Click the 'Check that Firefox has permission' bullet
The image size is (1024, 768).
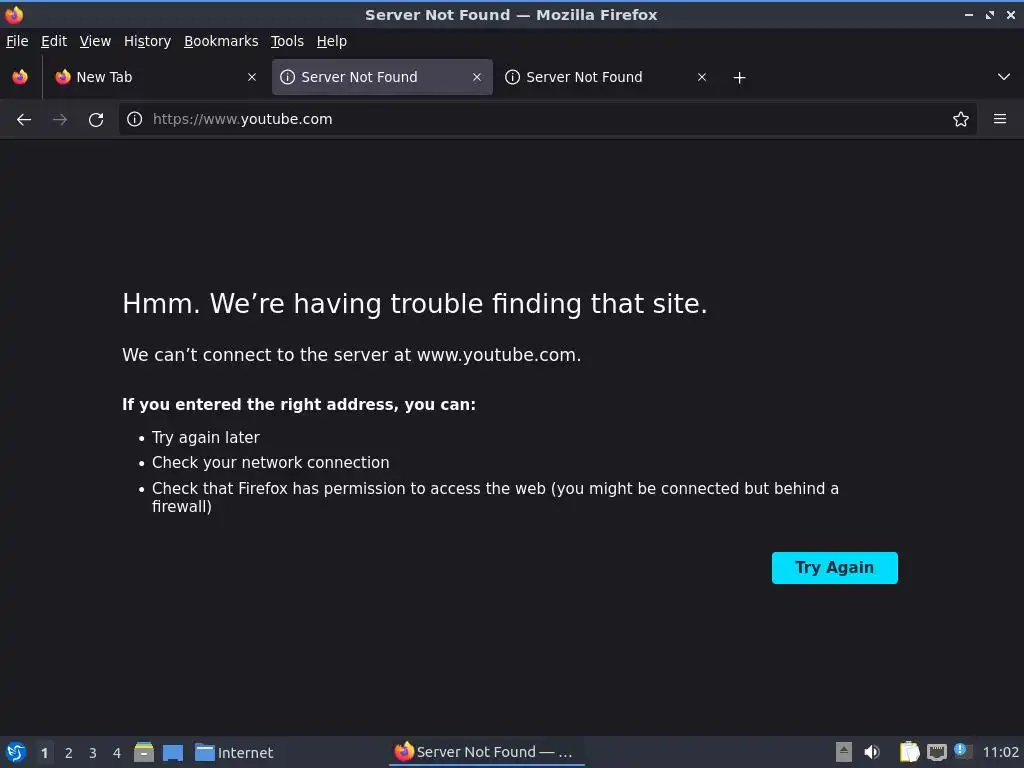pos(495,497)
